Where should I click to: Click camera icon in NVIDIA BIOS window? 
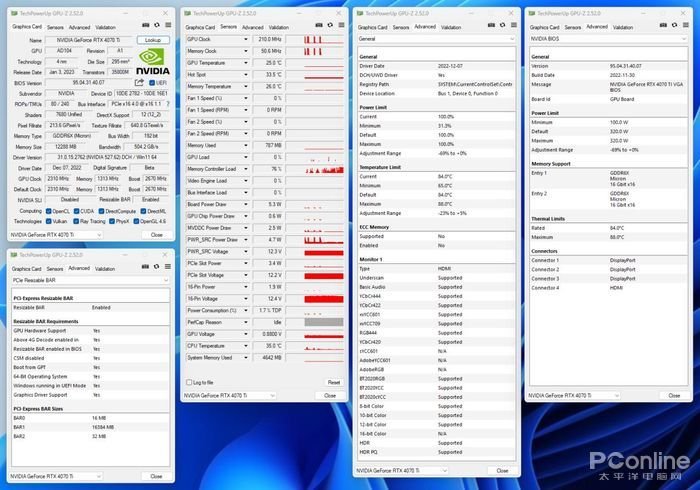[x=663, y=25]
